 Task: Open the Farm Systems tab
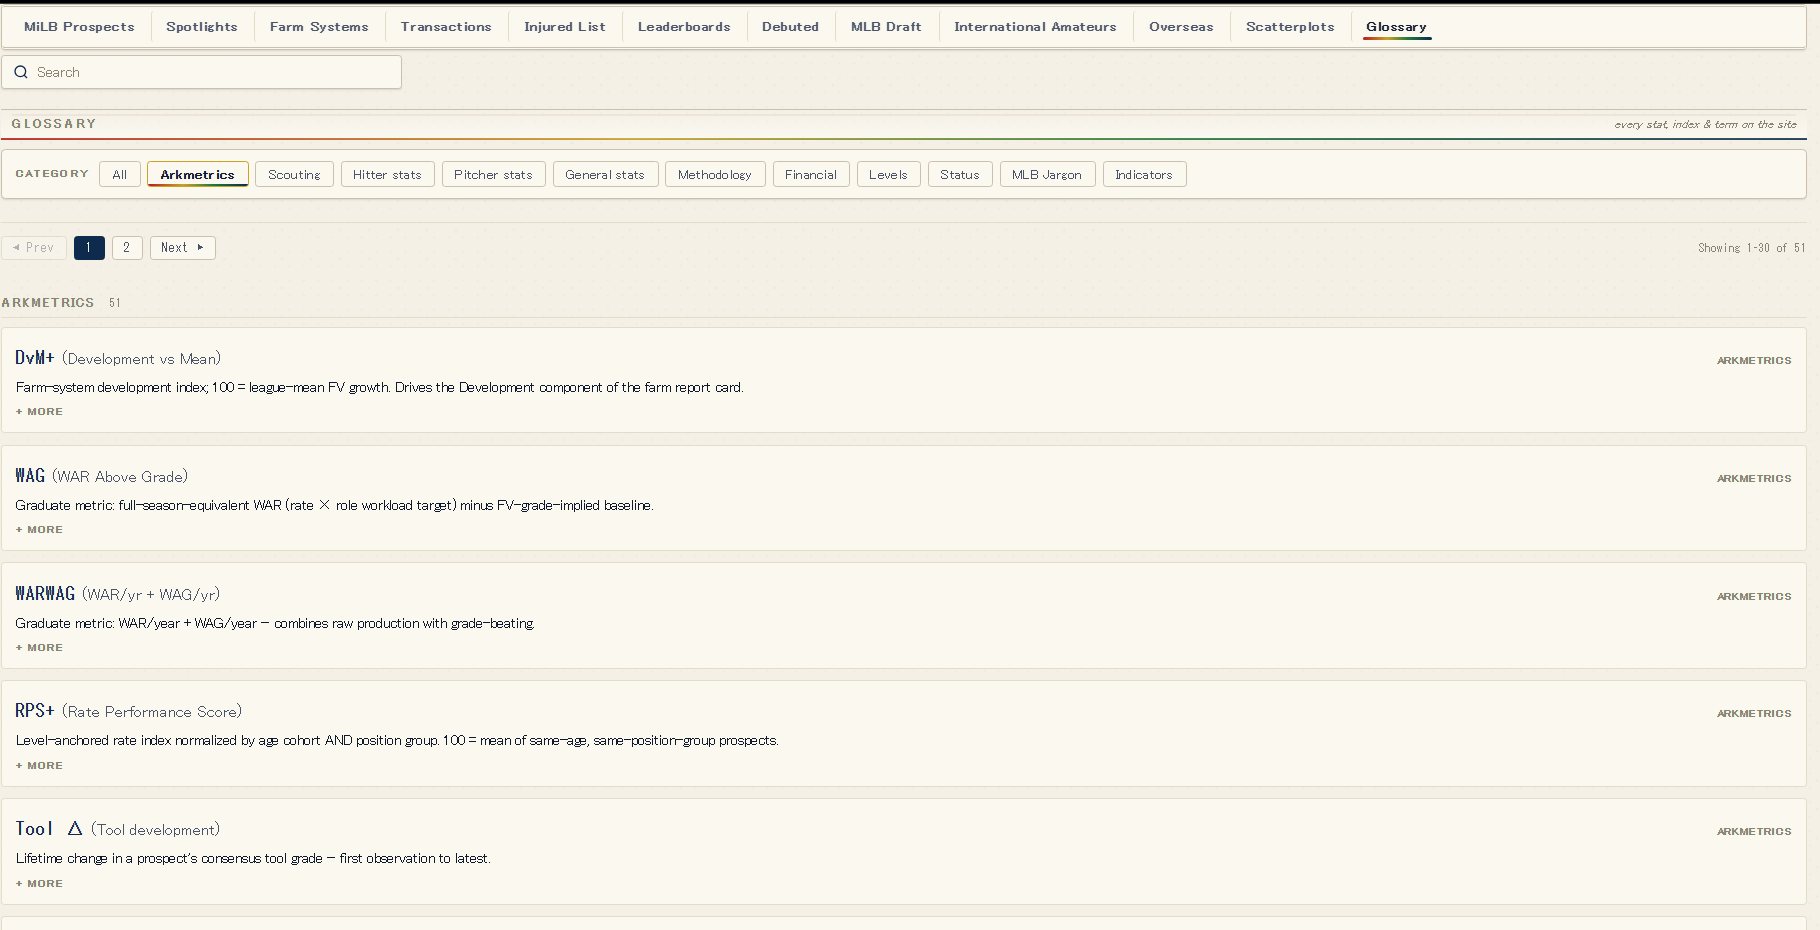tap(319, 27)
